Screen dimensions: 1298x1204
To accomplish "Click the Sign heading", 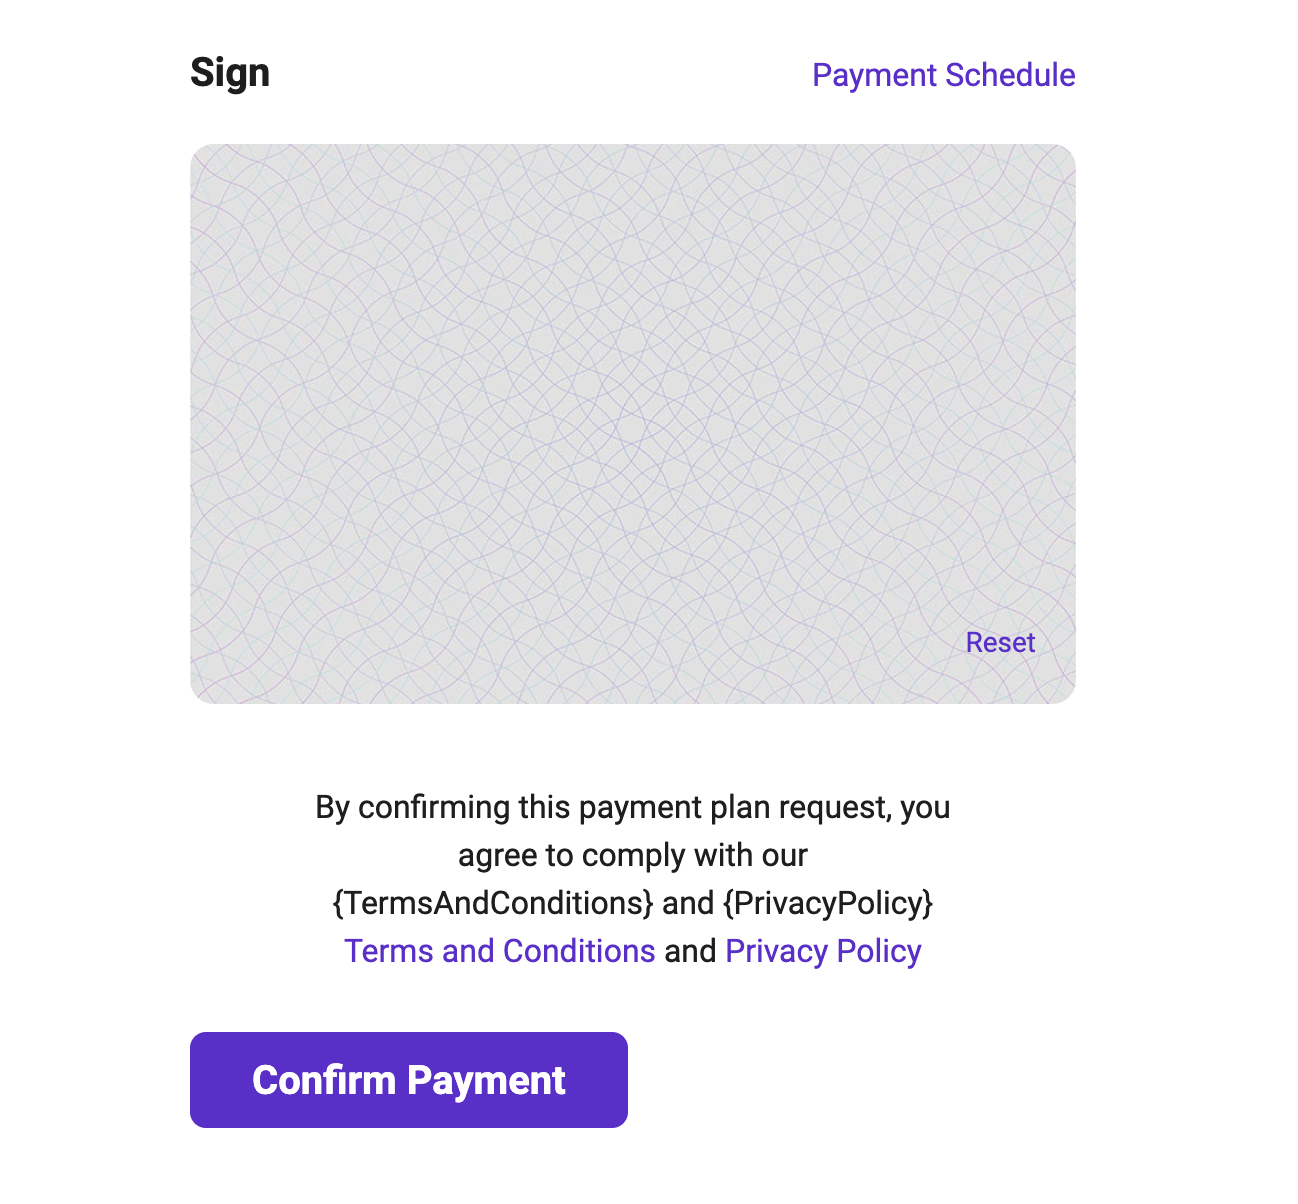I will [230, 73].
